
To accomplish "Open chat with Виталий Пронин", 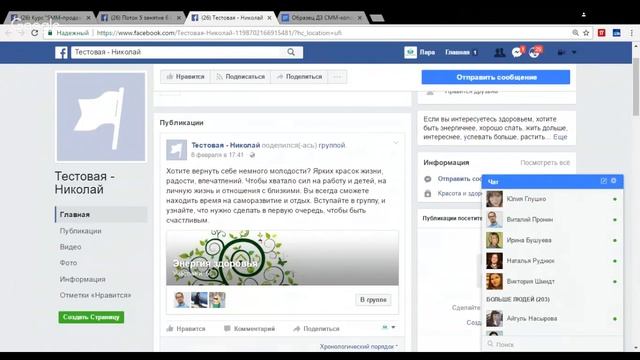I will [x=552, y=220].
